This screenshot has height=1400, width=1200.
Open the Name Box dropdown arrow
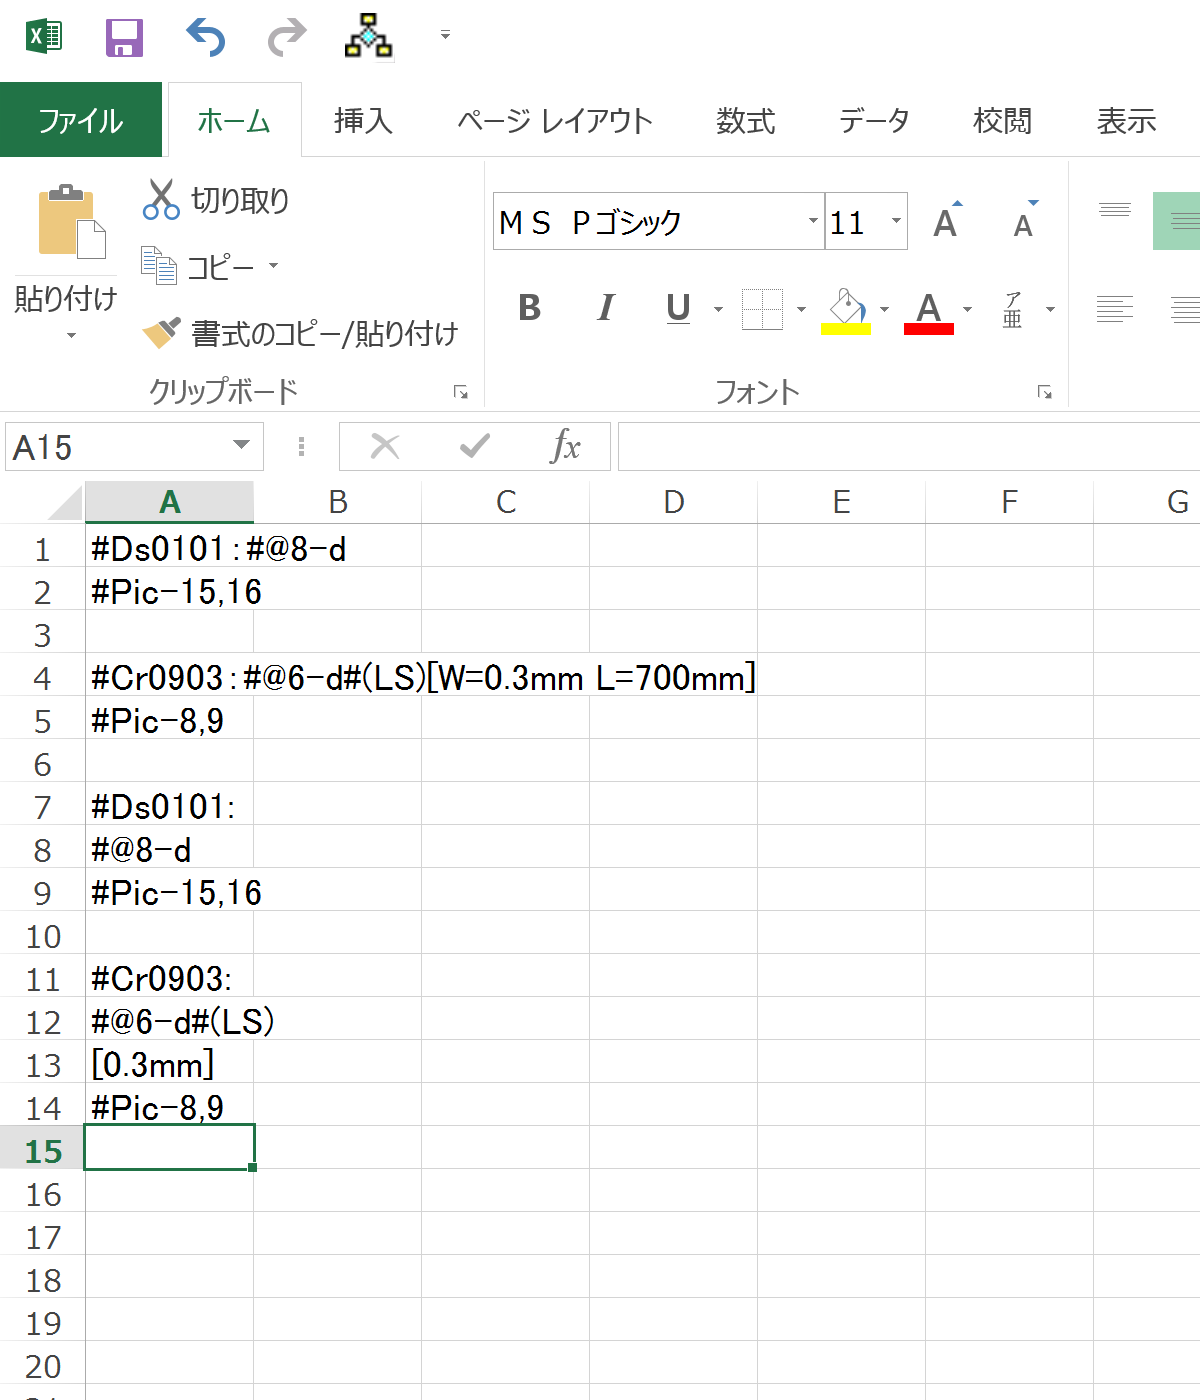pos(241,445)
